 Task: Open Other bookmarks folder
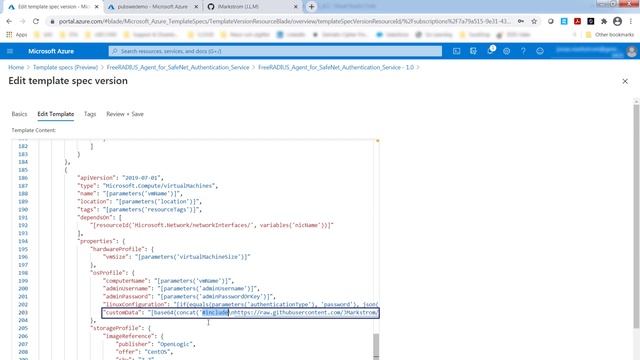pyautogui.click(x=610, y=35)
